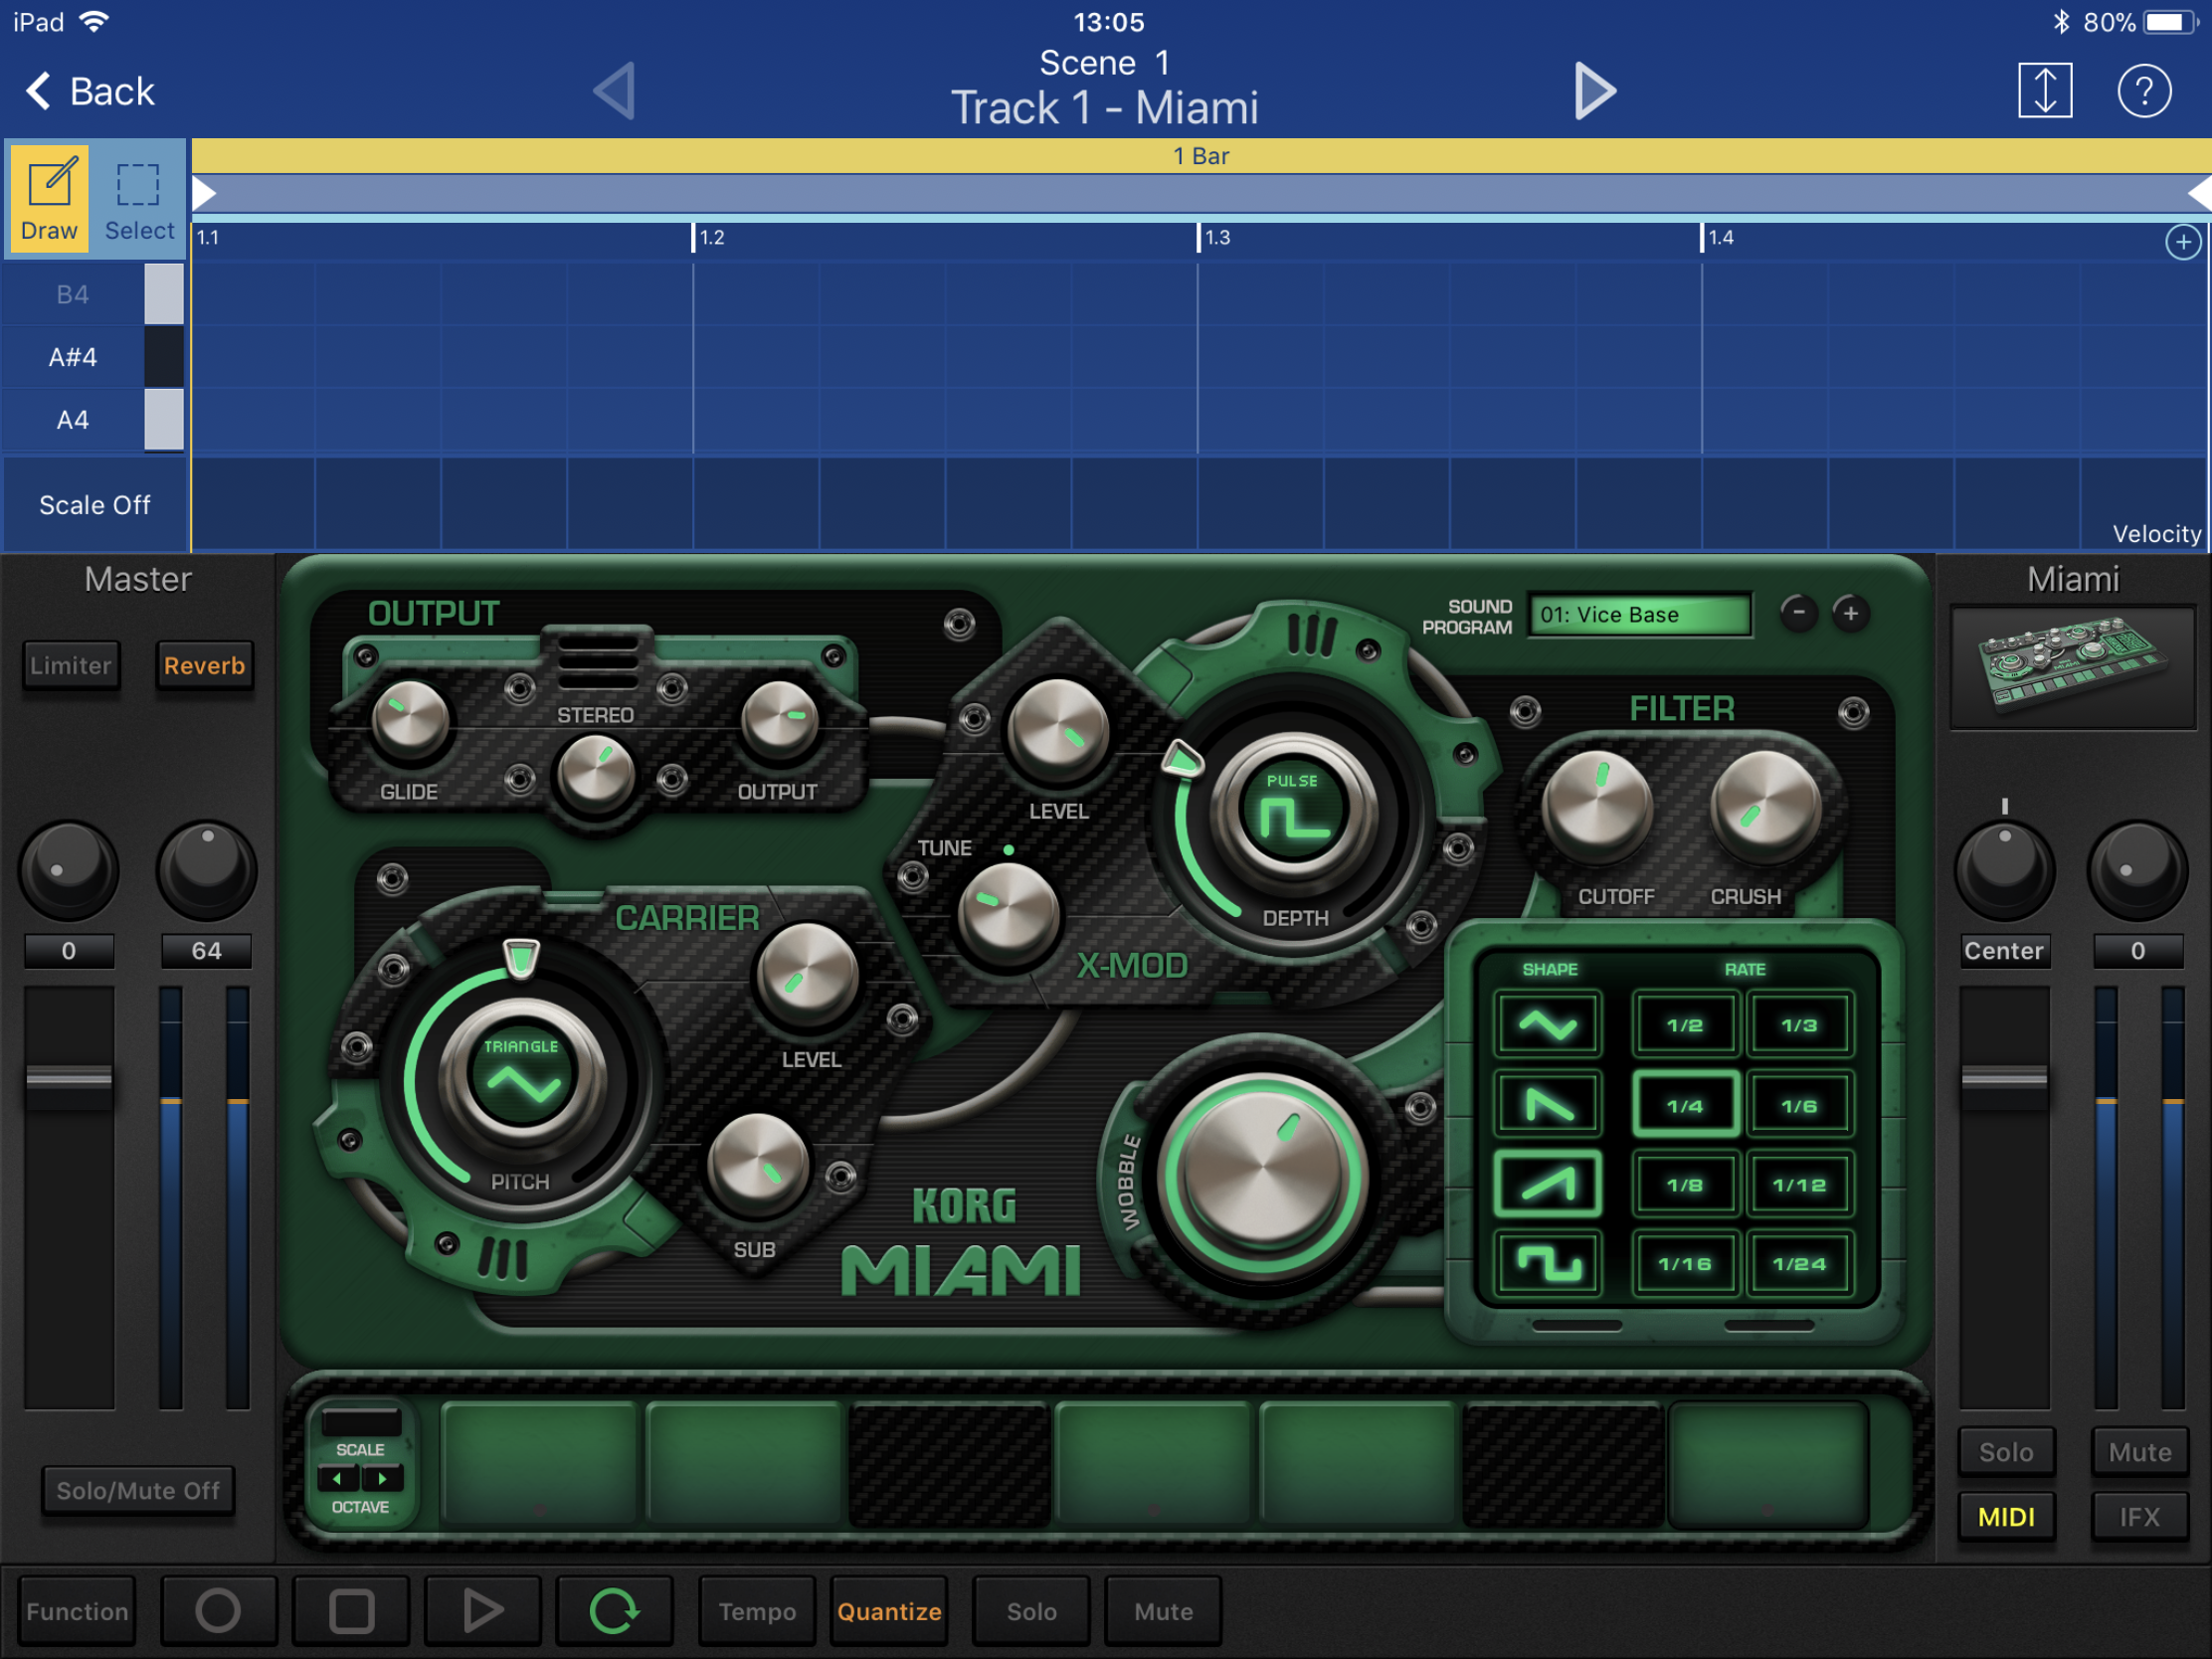Tap the filter Crush knob

click(x=1766, y=808)
